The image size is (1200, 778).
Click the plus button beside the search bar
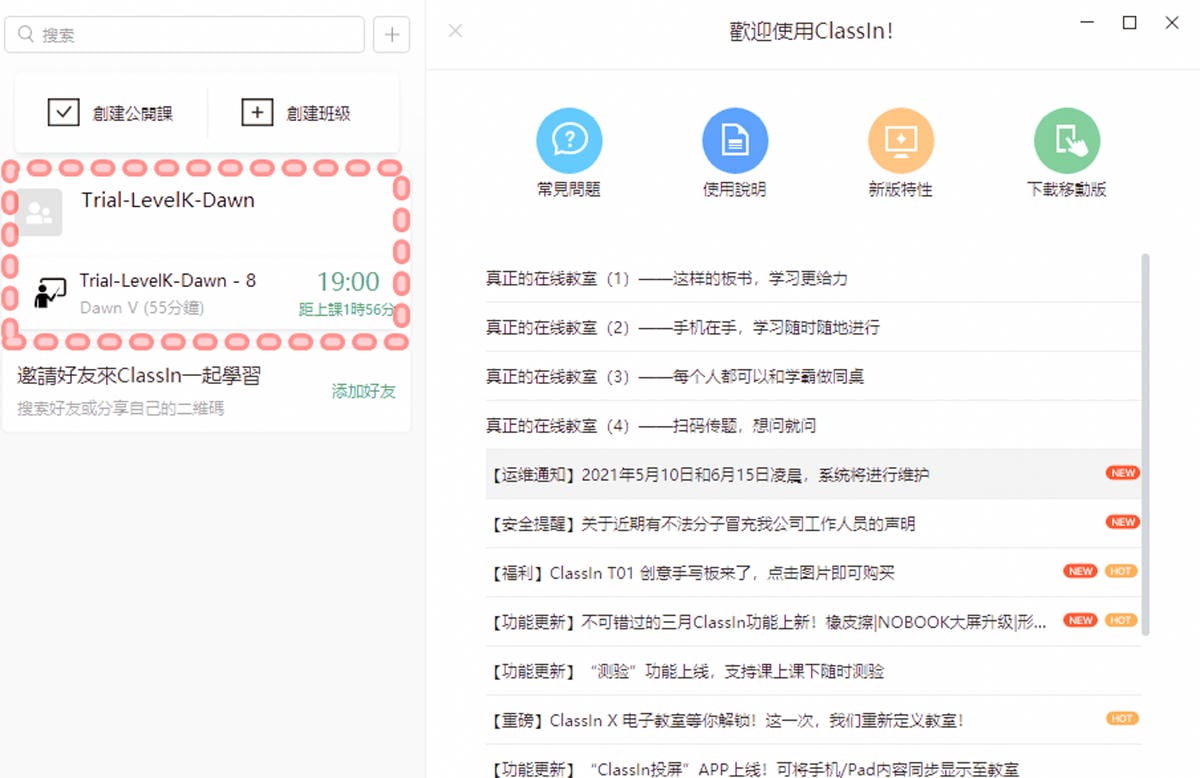[x=391, y=33]
